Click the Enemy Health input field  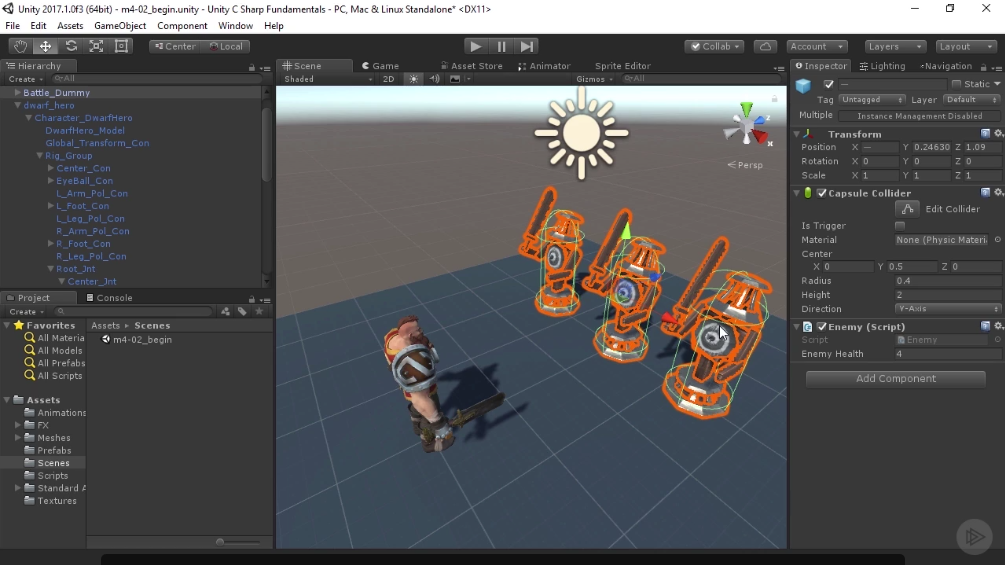pos(947,354)
